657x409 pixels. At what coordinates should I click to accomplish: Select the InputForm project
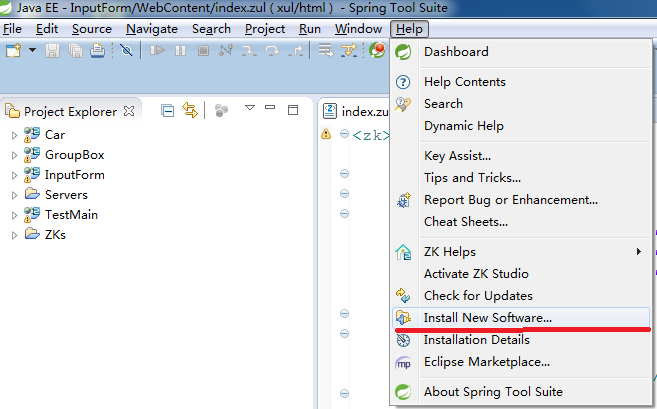pyautogui.click(x=75, y=175)
